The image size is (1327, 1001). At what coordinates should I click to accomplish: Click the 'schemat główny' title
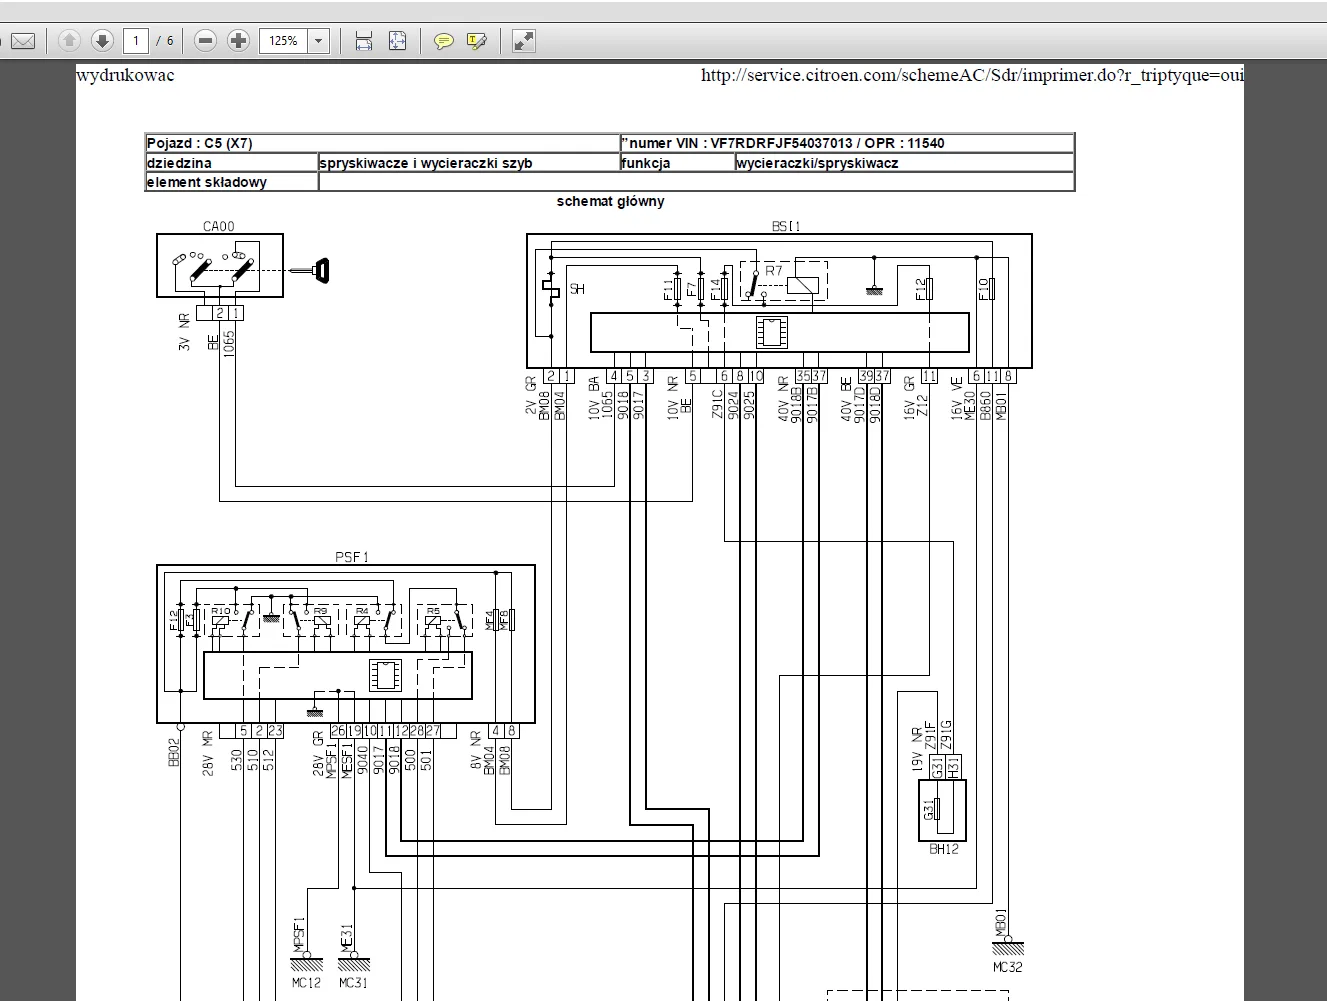click(610, 201)
